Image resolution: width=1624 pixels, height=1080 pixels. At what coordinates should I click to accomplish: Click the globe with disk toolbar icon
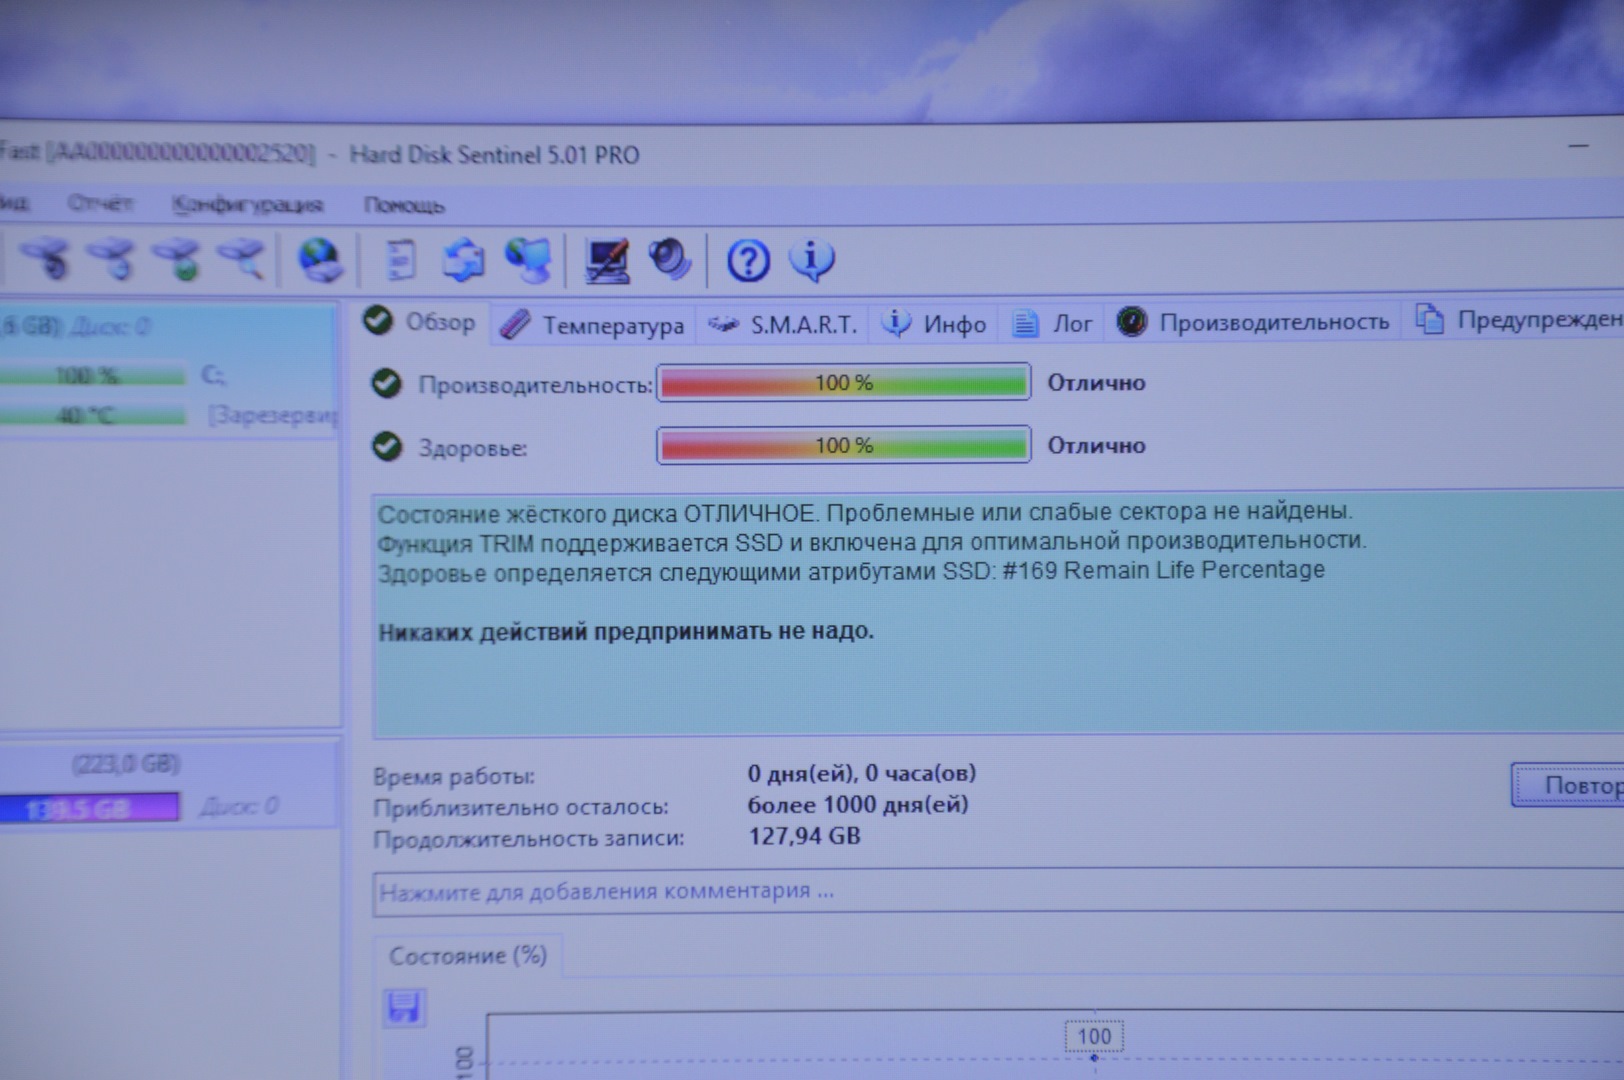pyautogui.click(x=320, y=260)
